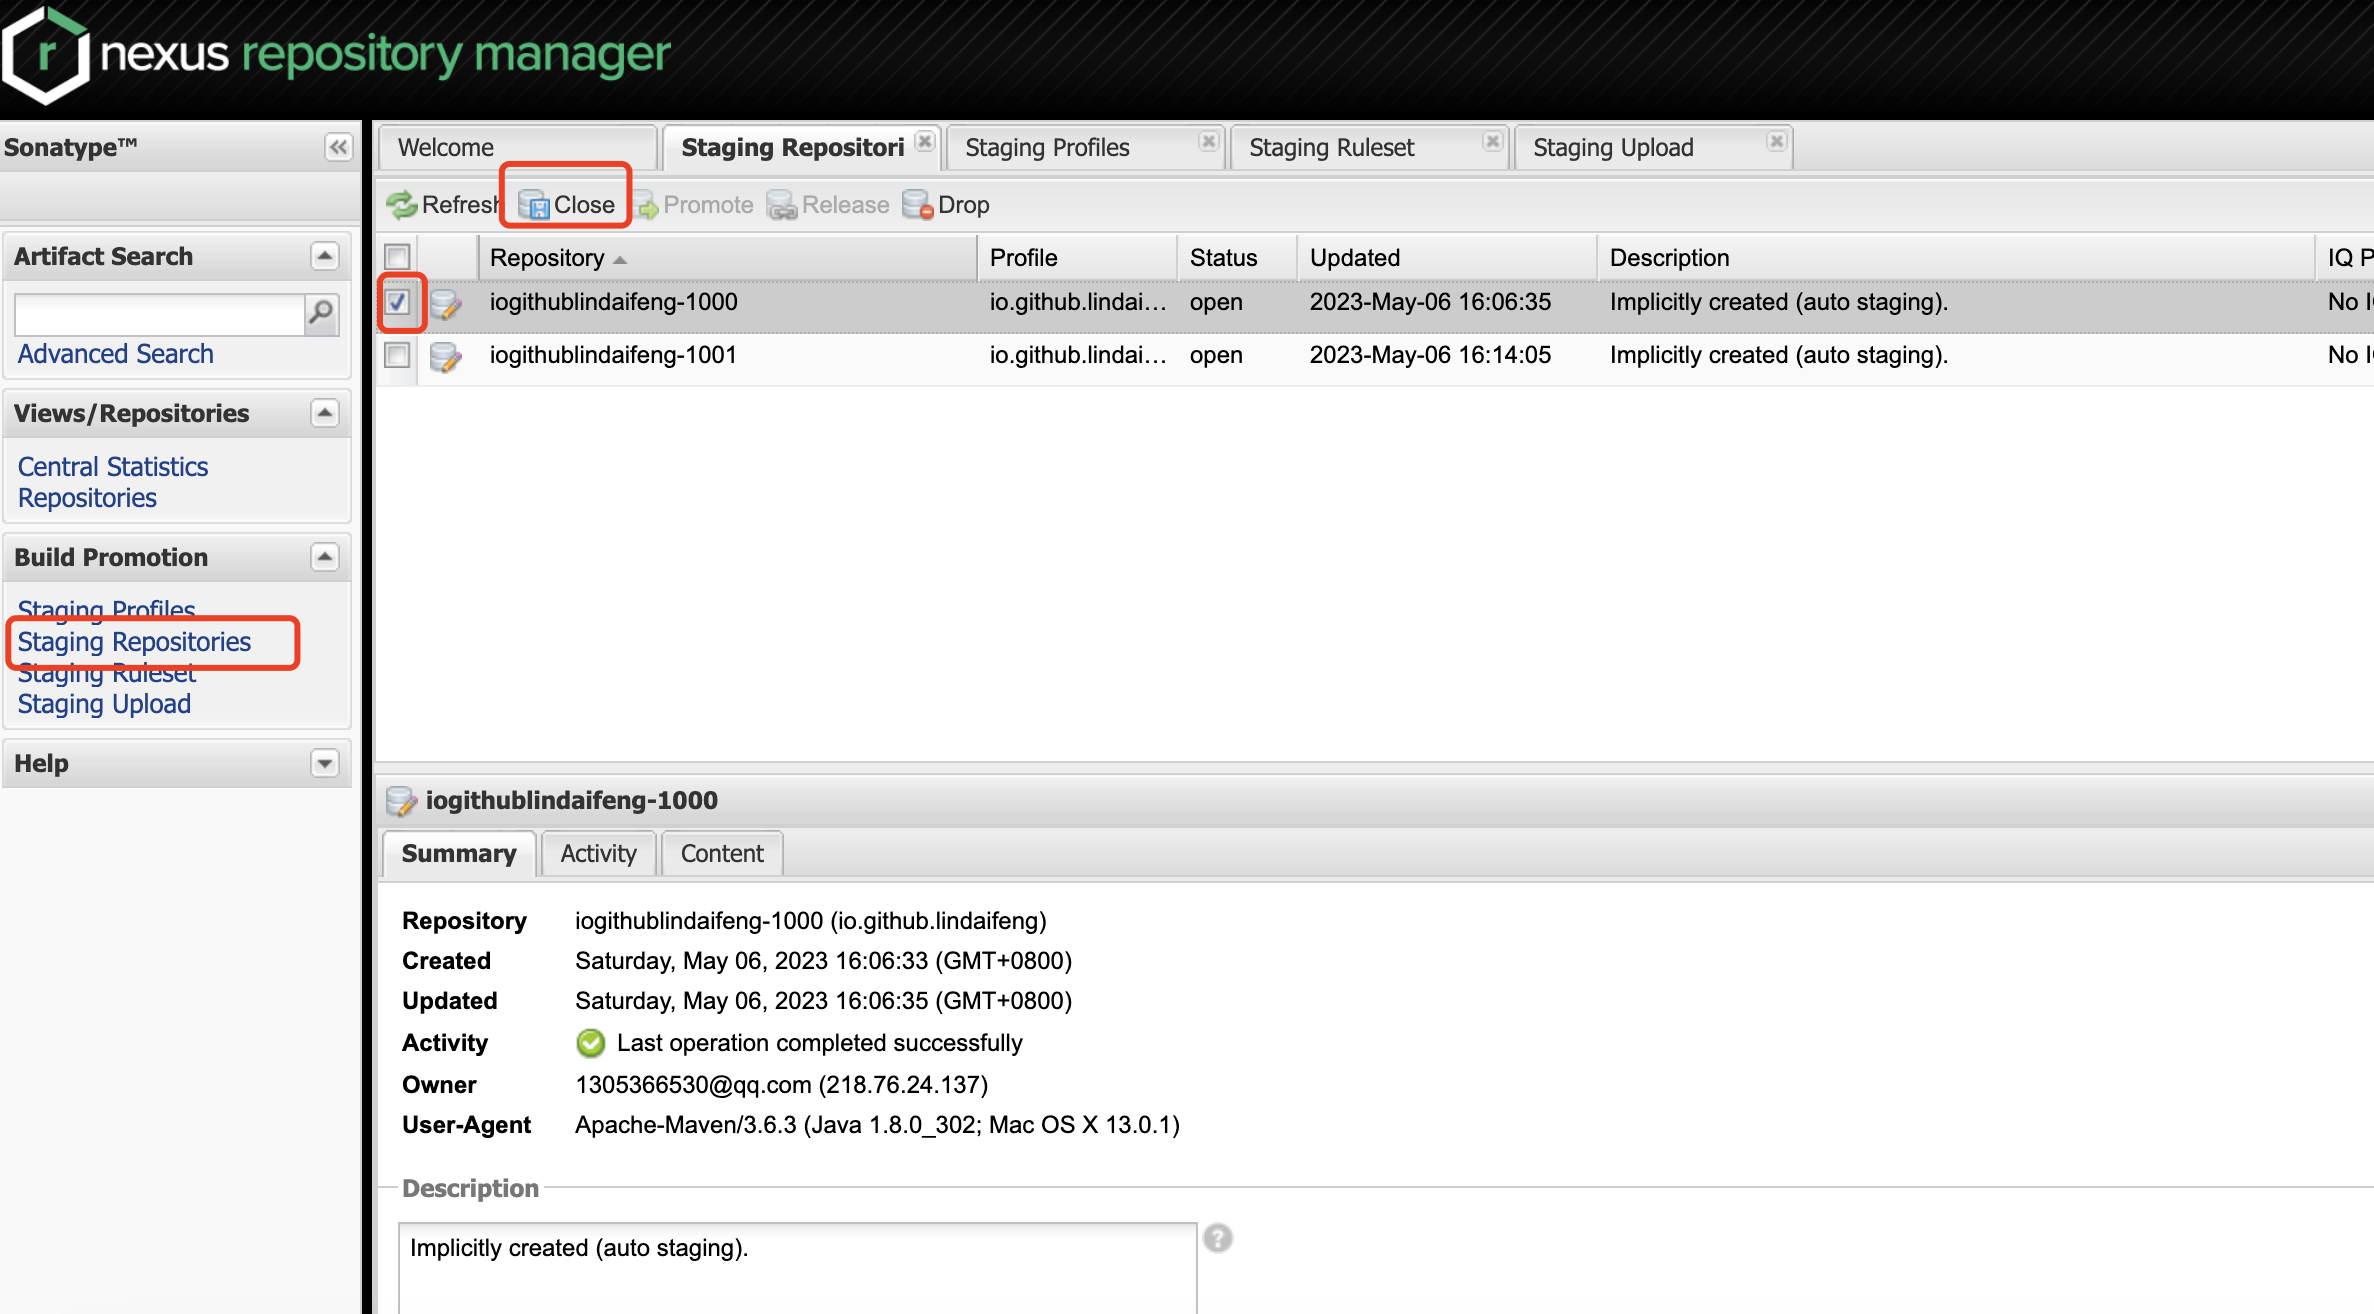Select the iogithublindaifeng-1001 repository name
Screen dimensions: 2374x1314
[613, 355]
